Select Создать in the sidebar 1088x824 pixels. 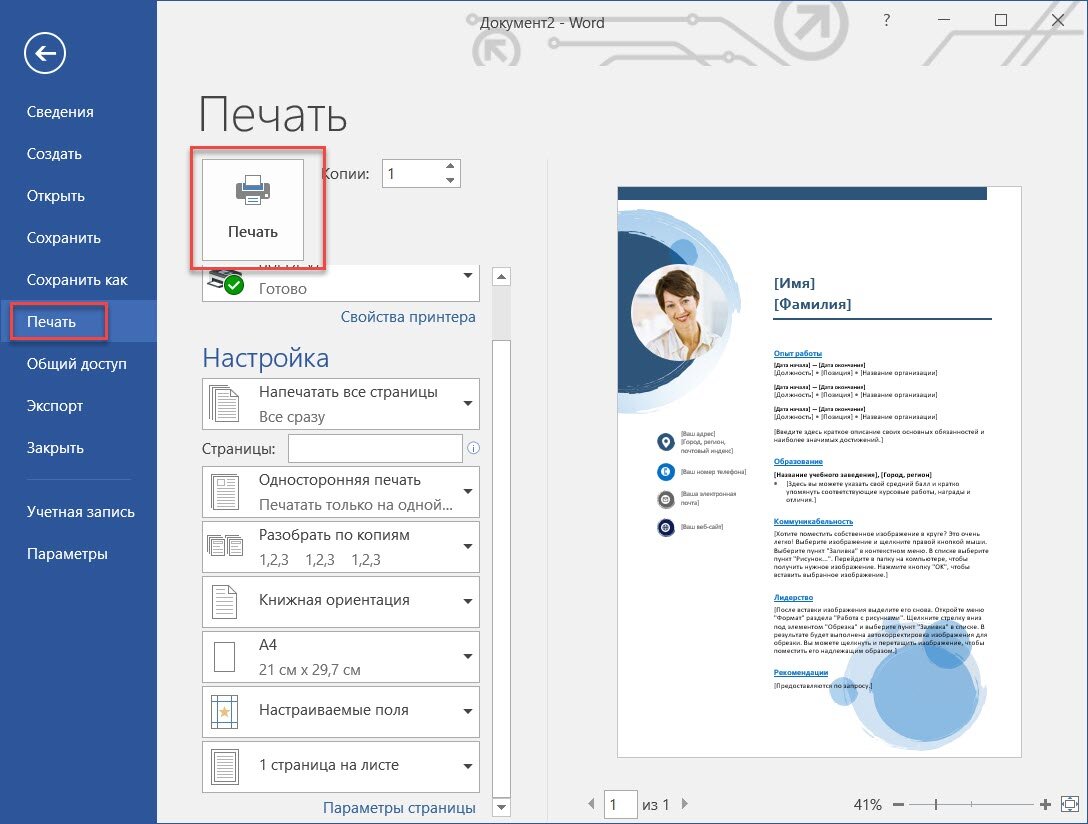54,154
